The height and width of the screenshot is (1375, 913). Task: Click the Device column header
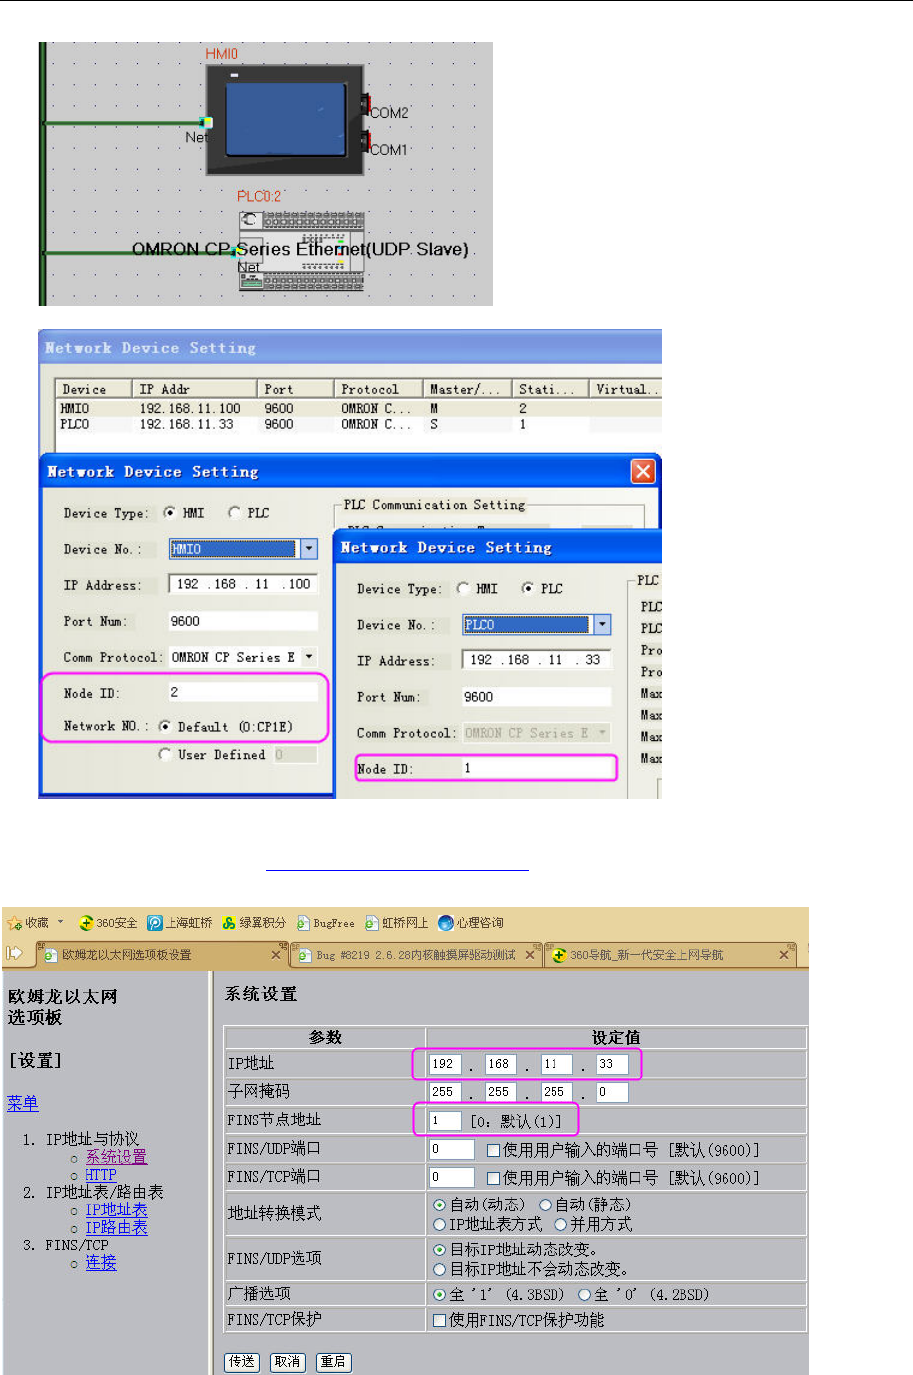[94, 389]
